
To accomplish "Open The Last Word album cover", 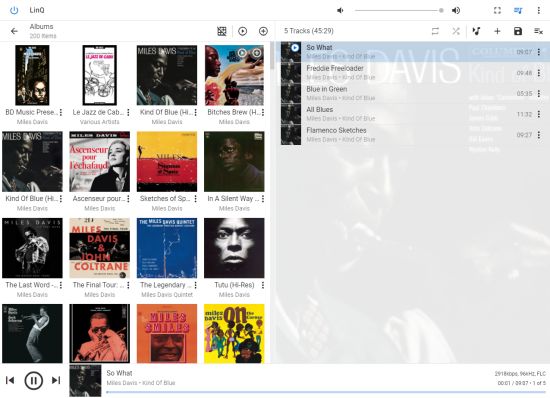I will pyautogui.click(x=32, y=248).
